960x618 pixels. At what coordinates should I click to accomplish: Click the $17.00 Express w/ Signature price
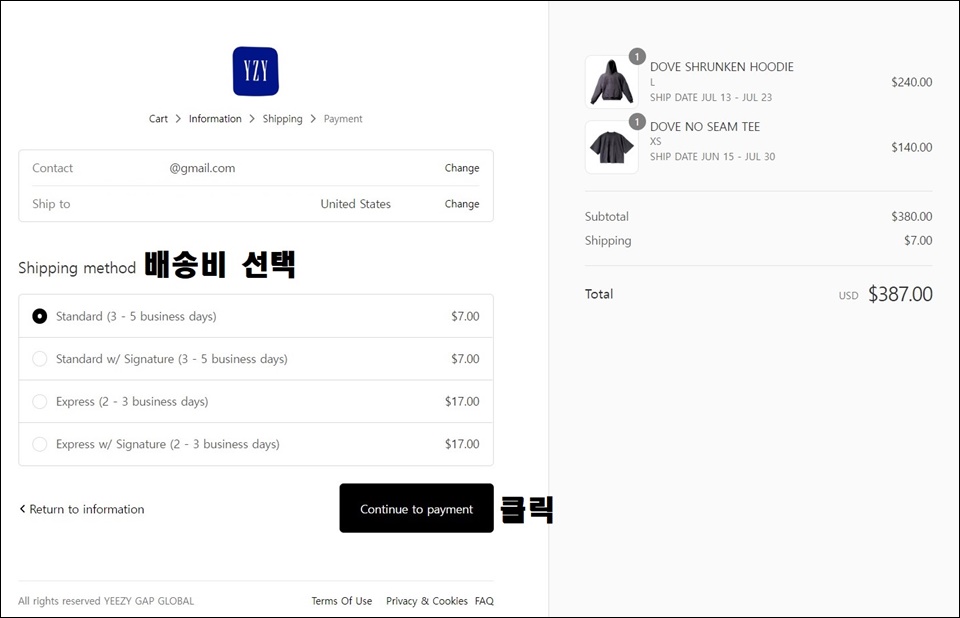tap(462, 444)
